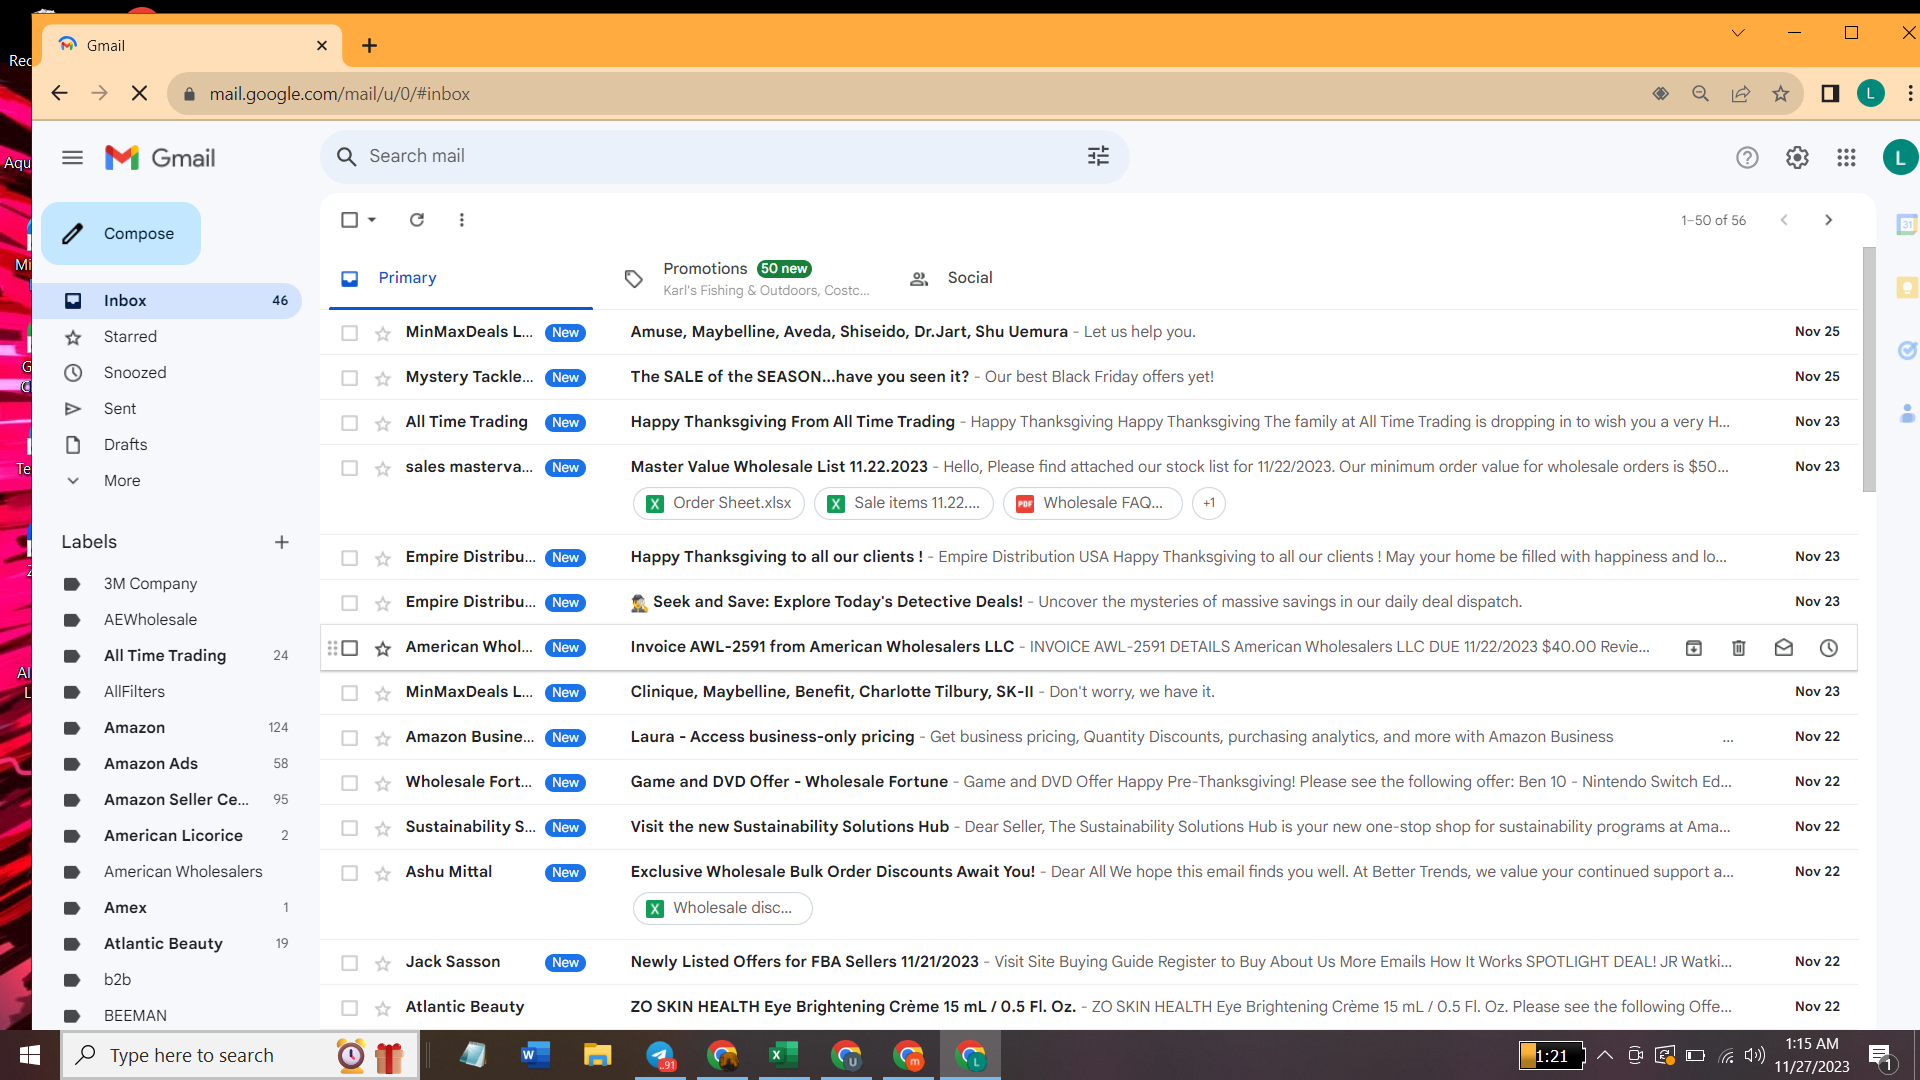
Task: Archive the American Wholesalers invoice email
Action: pos(1694,648)
